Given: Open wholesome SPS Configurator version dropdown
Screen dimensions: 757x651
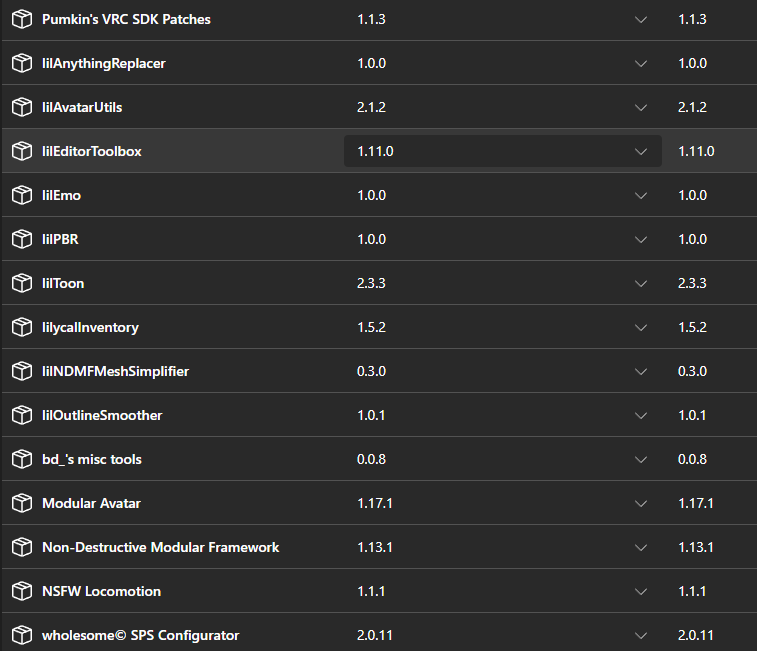Looking at the screenshot, I should click(503, 635).
